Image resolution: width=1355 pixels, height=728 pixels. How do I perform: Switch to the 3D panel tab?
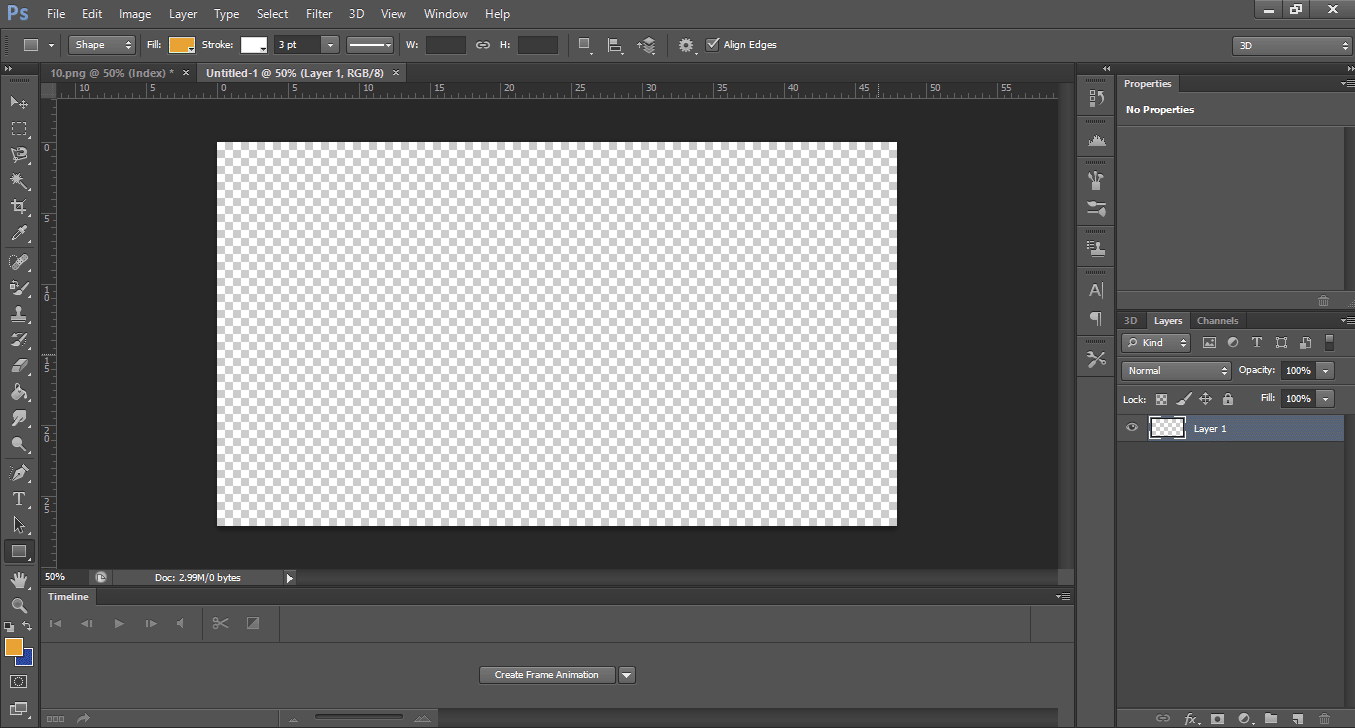click(1130, 321)
